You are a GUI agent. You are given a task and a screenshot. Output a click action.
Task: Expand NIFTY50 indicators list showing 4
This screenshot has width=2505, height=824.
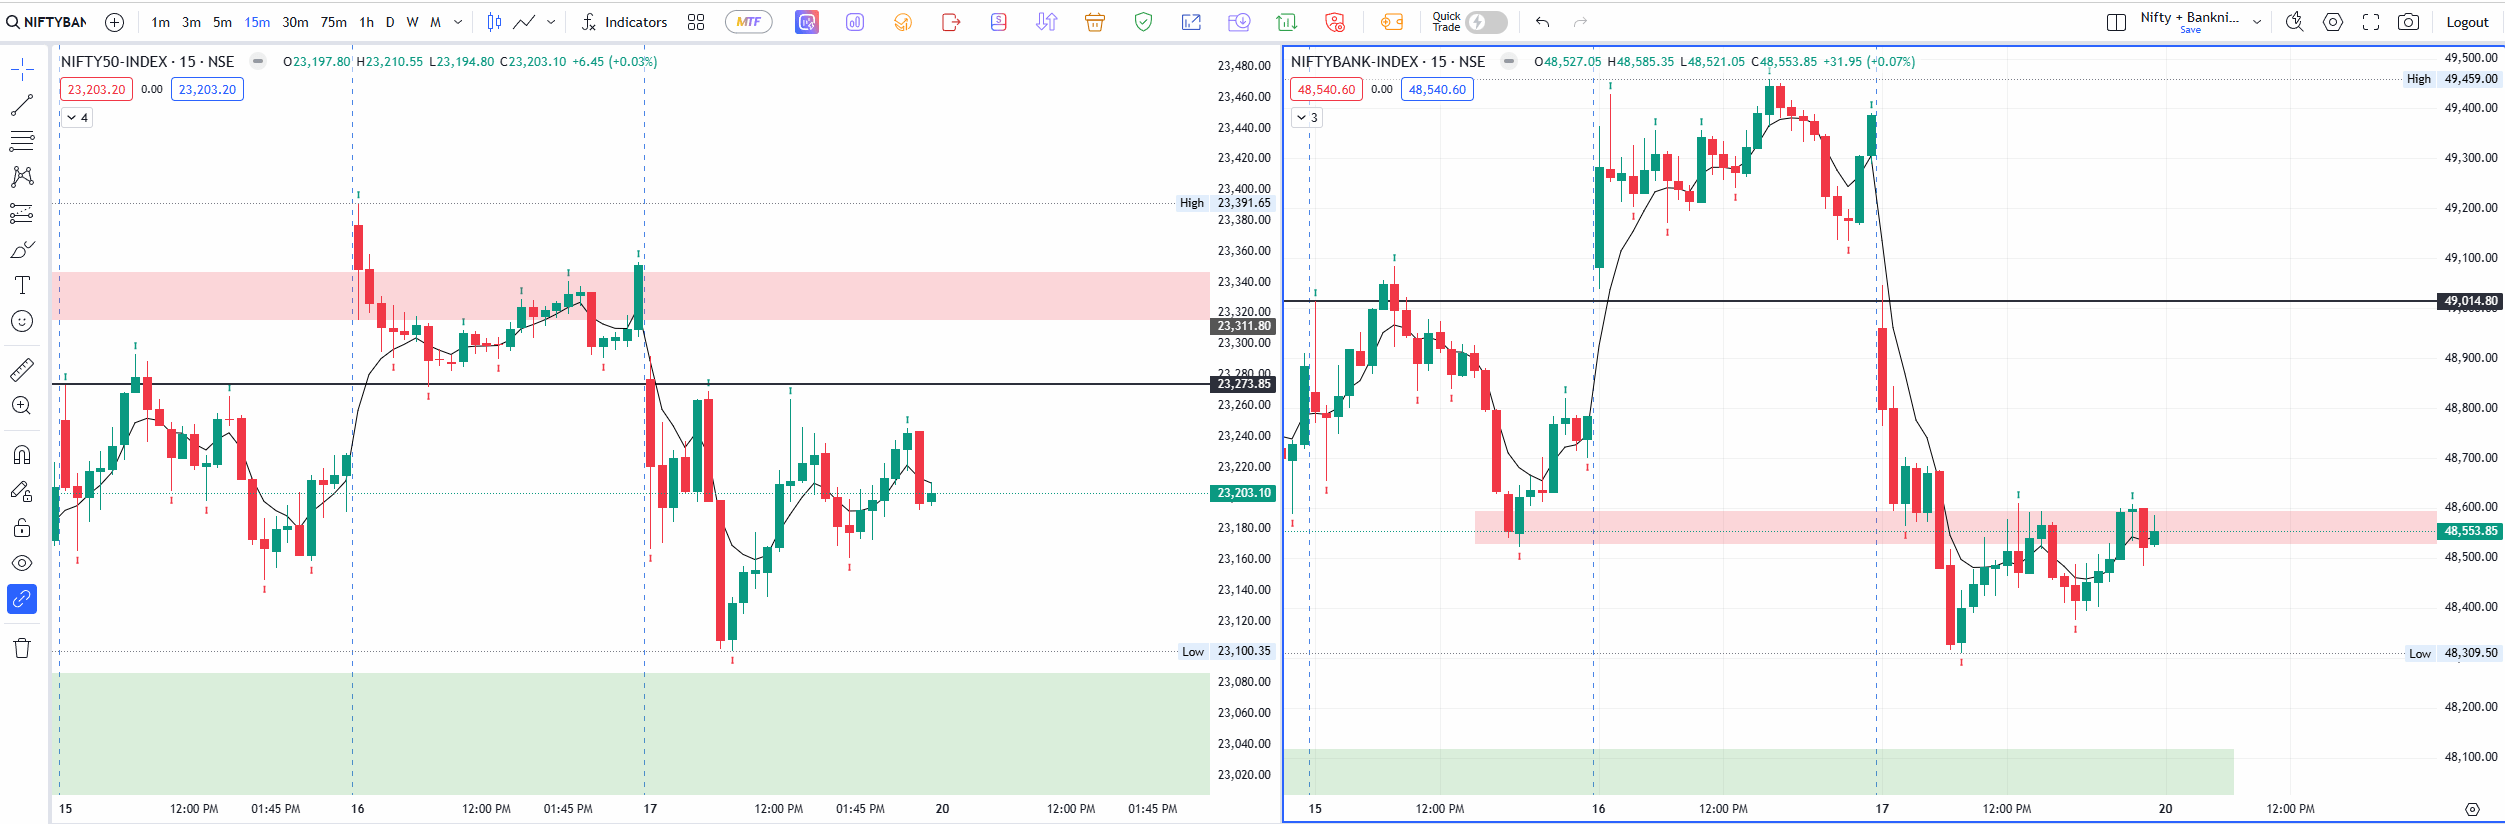coord(78,118)
